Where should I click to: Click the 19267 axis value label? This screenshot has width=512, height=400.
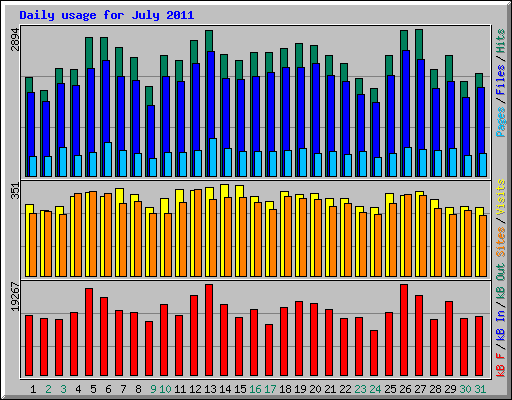pyautogui.click(x=15, y=297)
